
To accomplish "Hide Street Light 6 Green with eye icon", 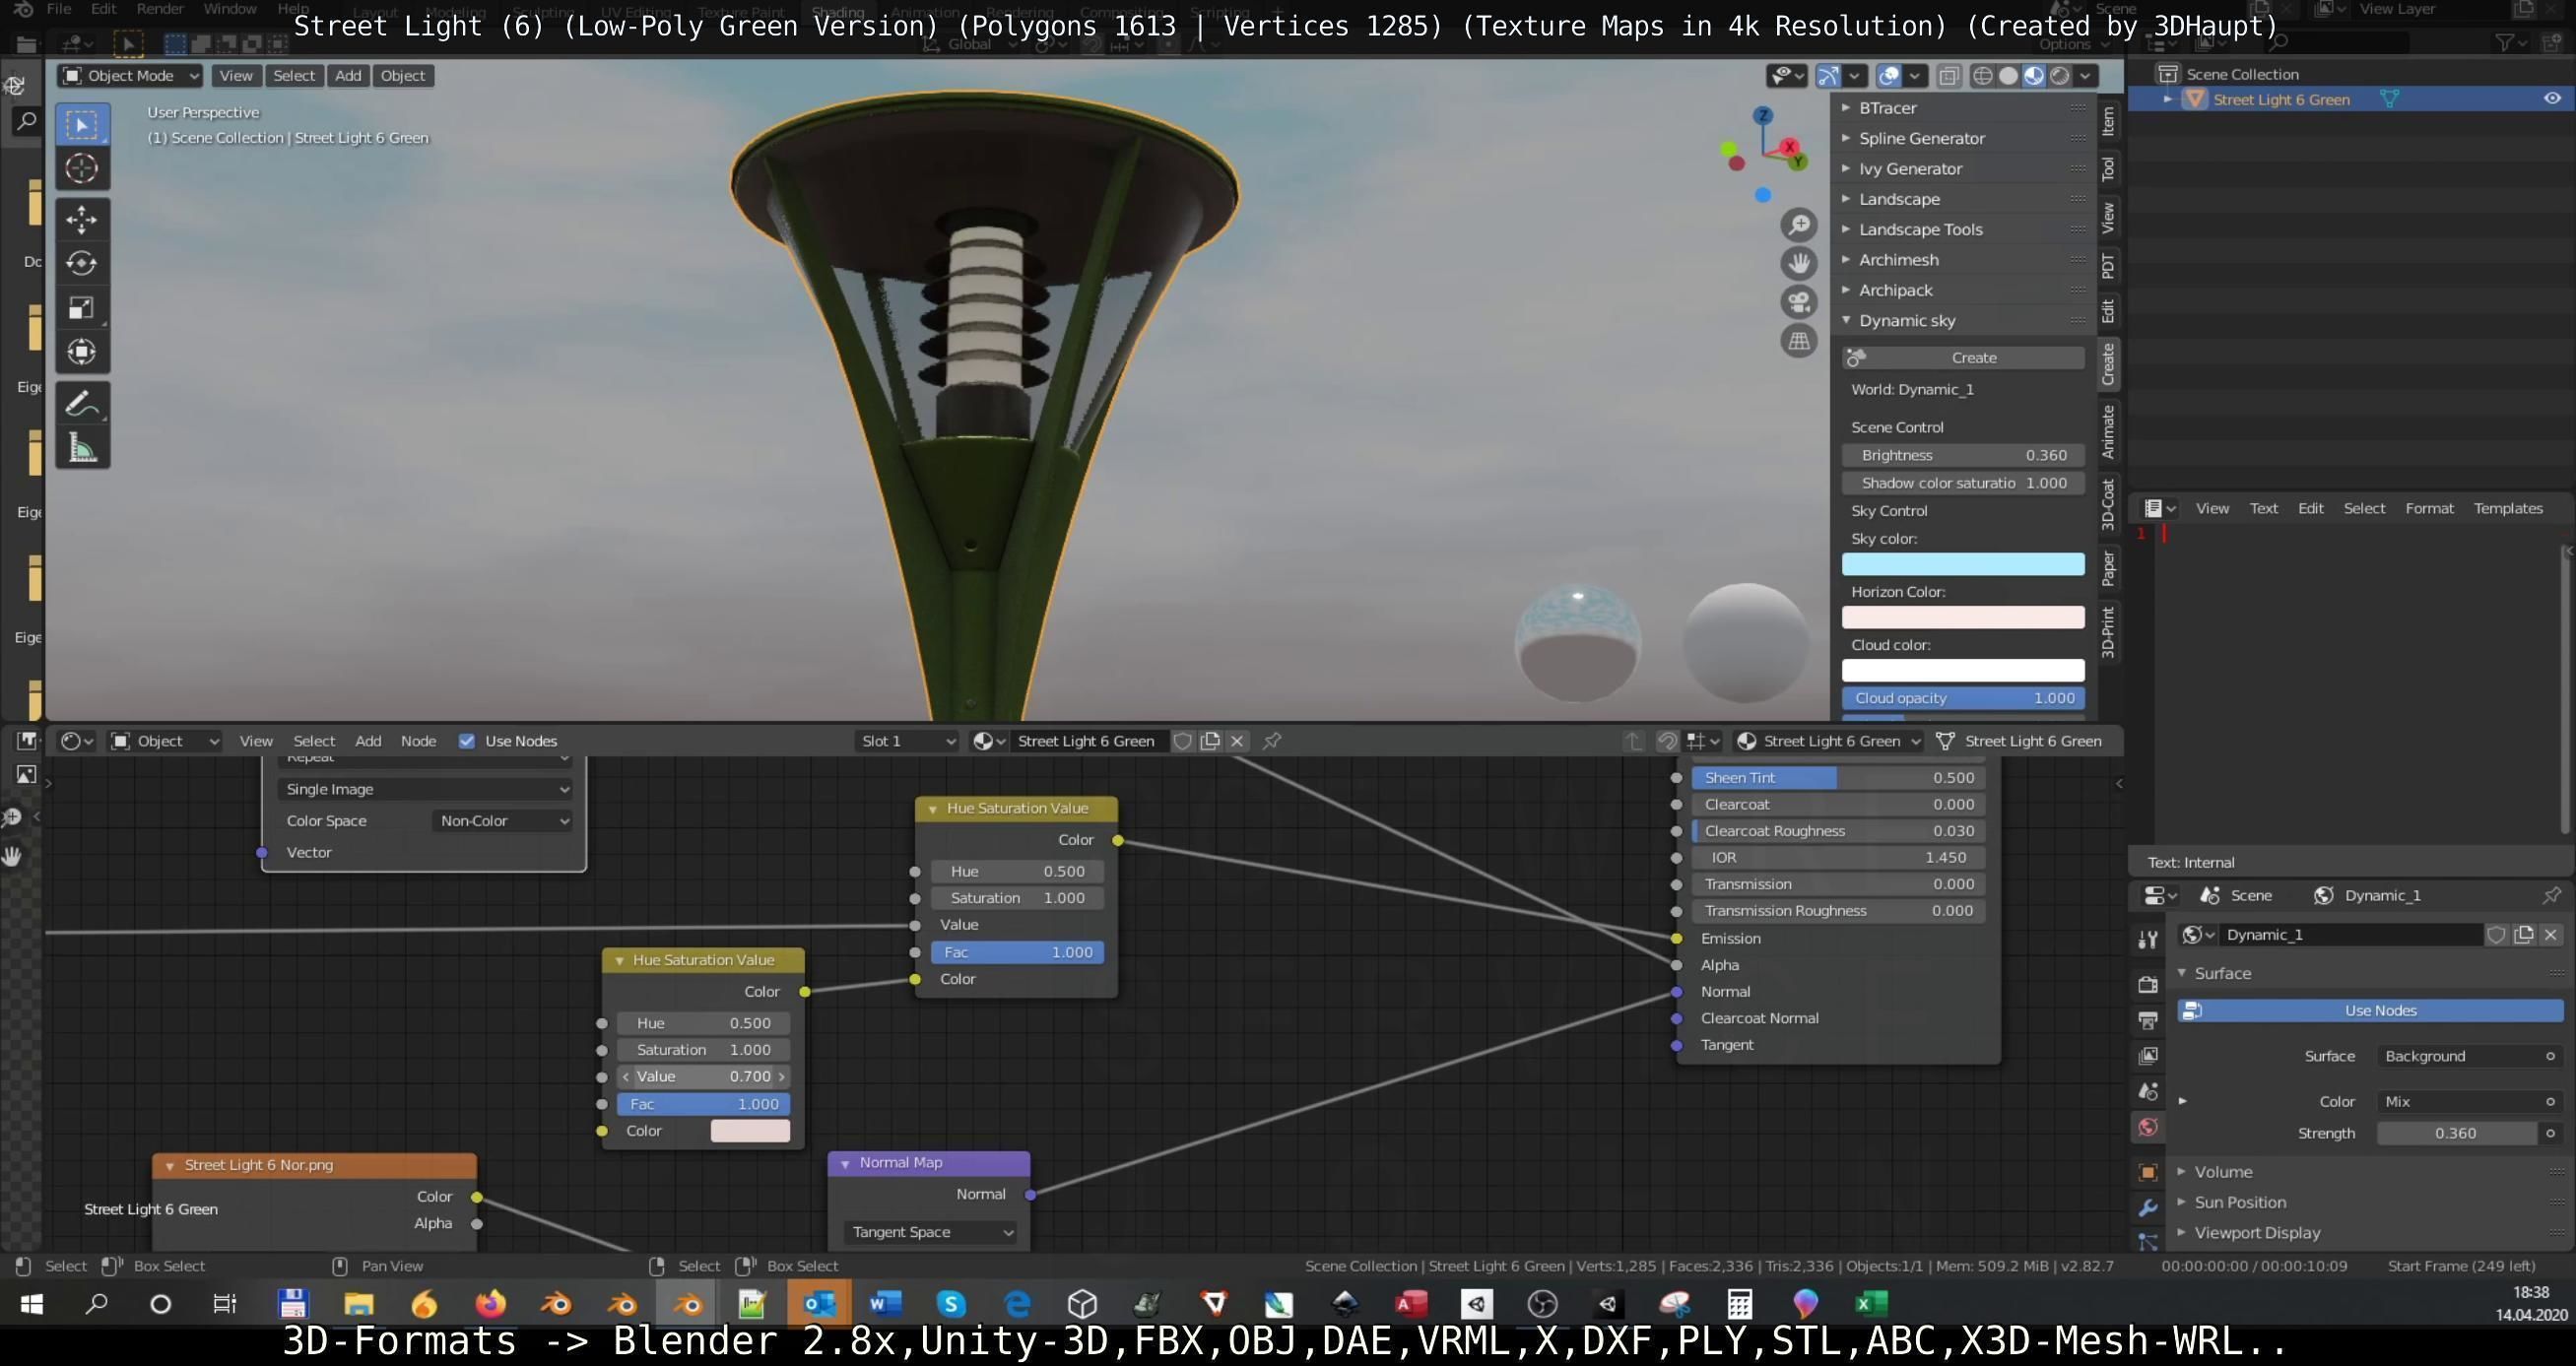I will pyautogui.click(x=2551, y=99).
